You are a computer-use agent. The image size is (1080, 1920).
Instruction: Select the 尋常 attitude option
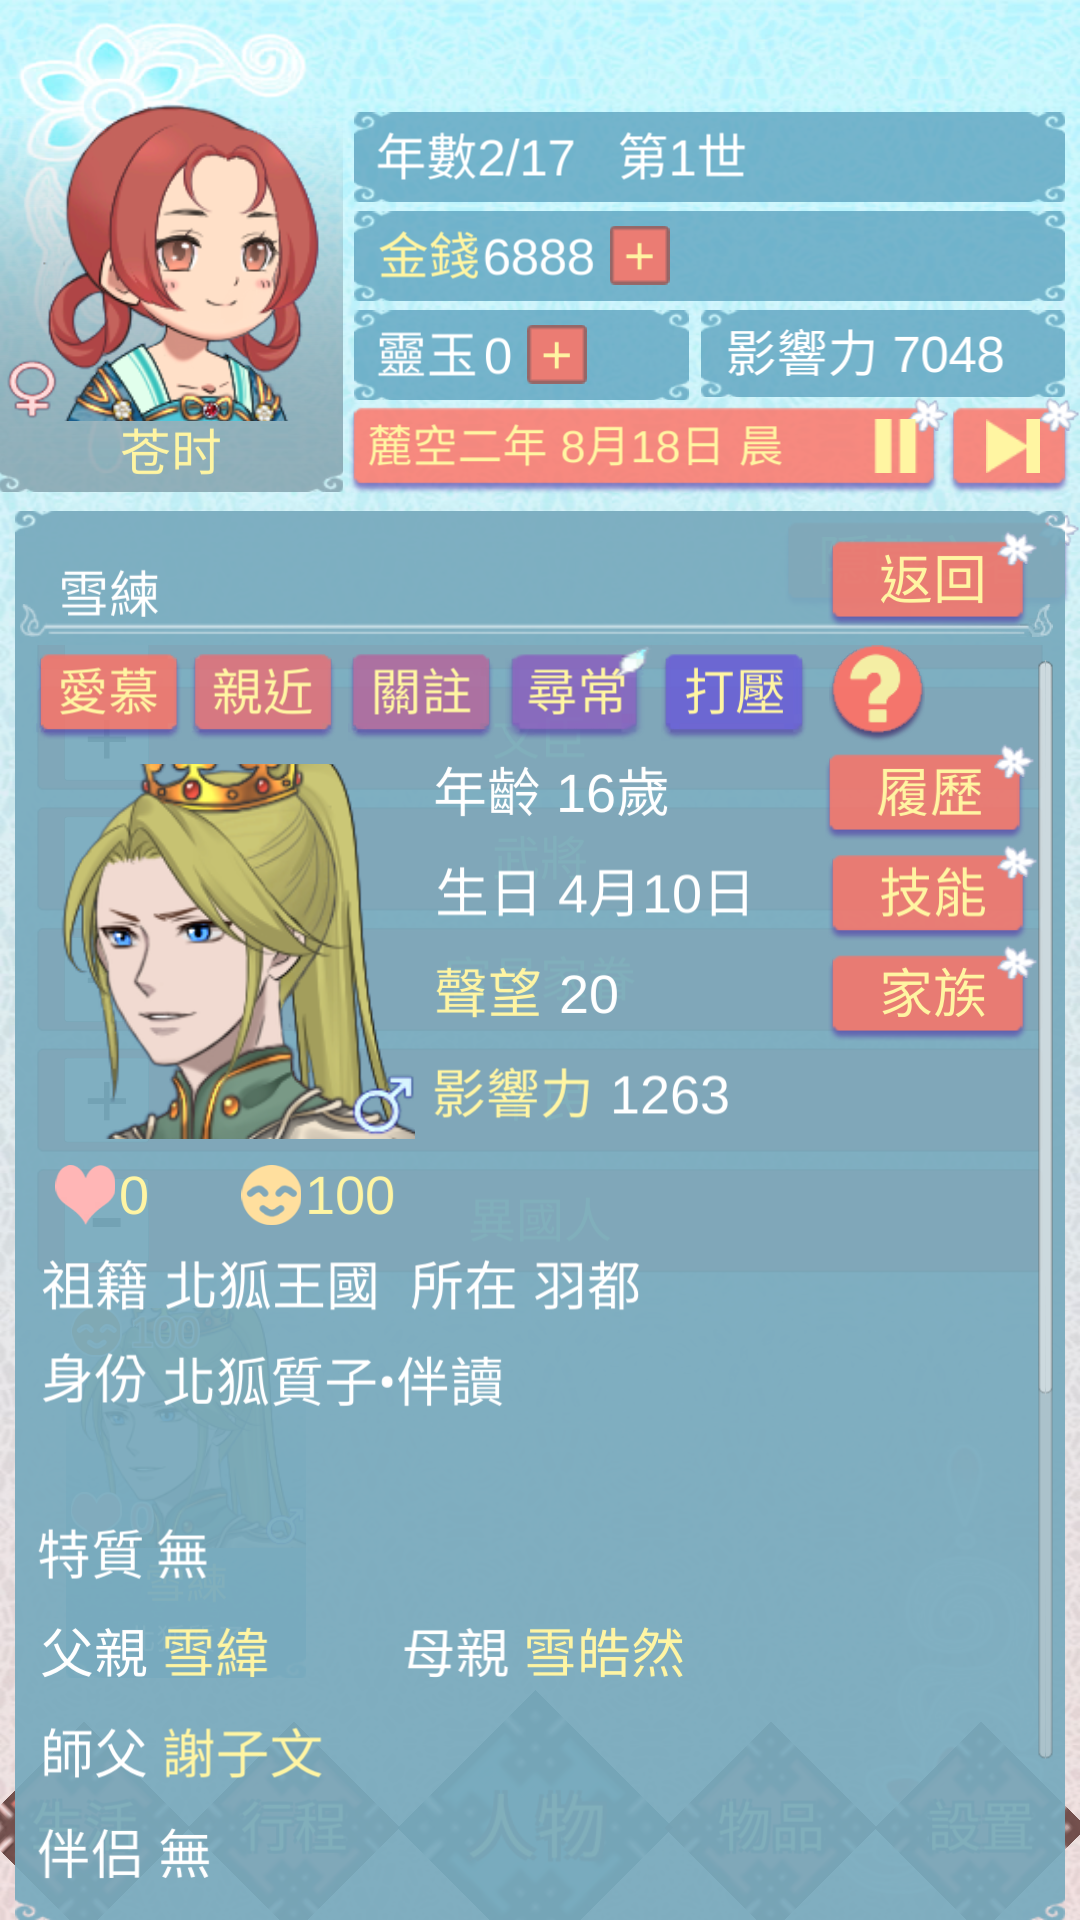tap(576, 692)
